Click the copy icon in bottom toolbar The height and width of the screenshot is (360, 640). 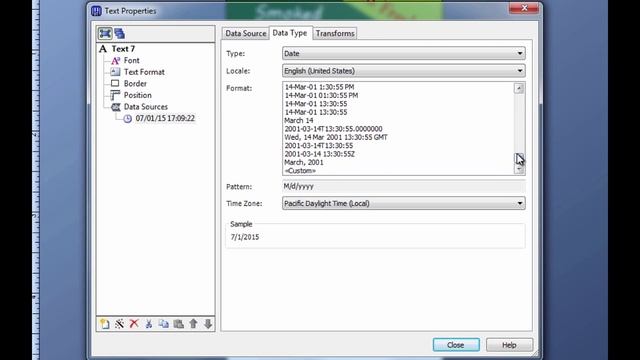click(x=164, y=324)
